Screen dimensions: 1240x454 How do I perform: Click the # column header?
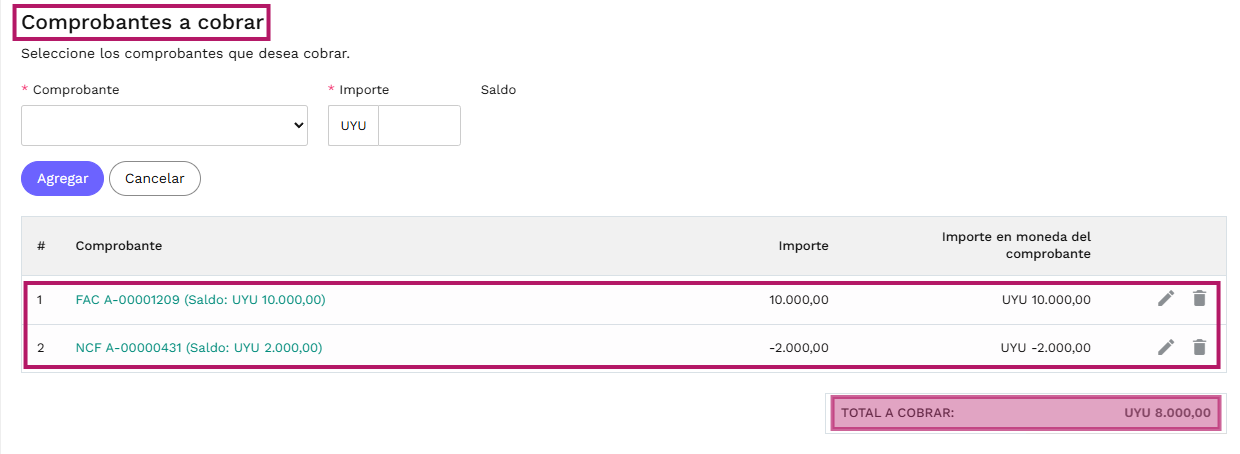(41, 246)
